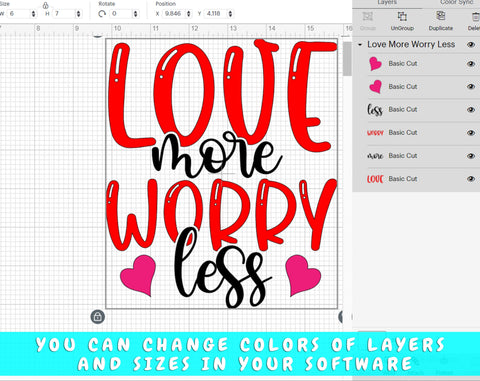Viewport: 480px width, 381px height.
Task: Click the Height value stepper arrows
Action: (78, 14)
